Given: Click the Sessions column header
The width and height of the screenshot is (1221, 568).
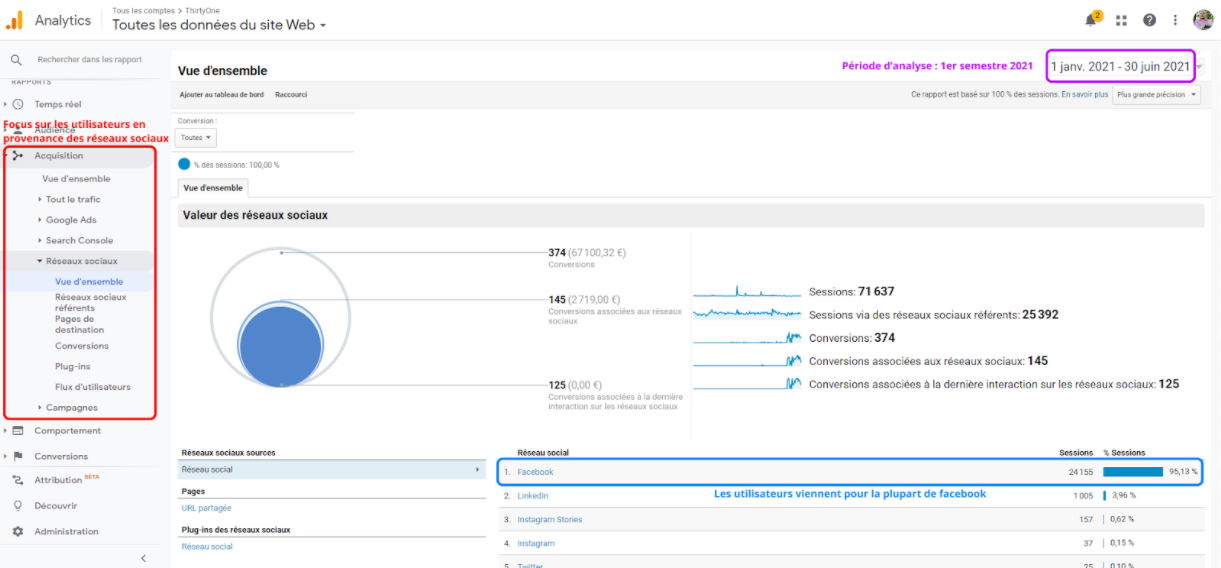Looking at the screenshot, I should click(x=1076, y=453).
